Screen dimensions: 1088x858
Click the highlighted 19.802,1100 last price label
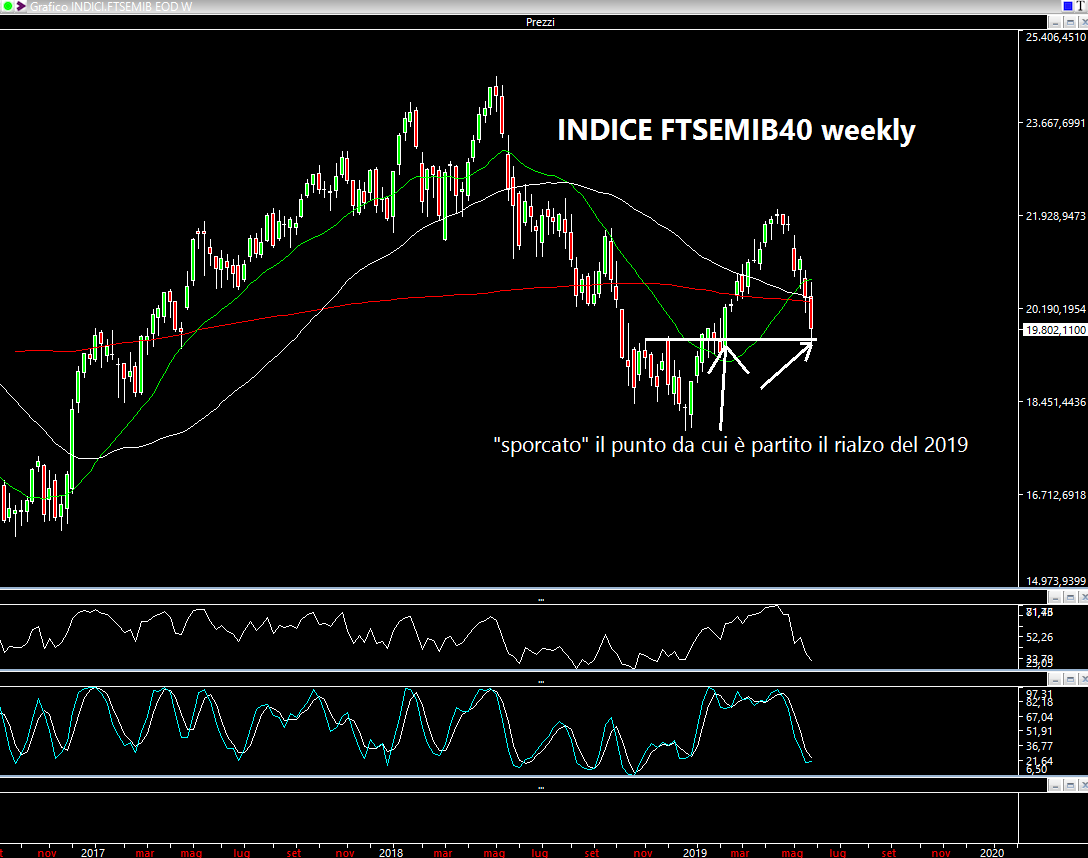[x=1055, y=330]
